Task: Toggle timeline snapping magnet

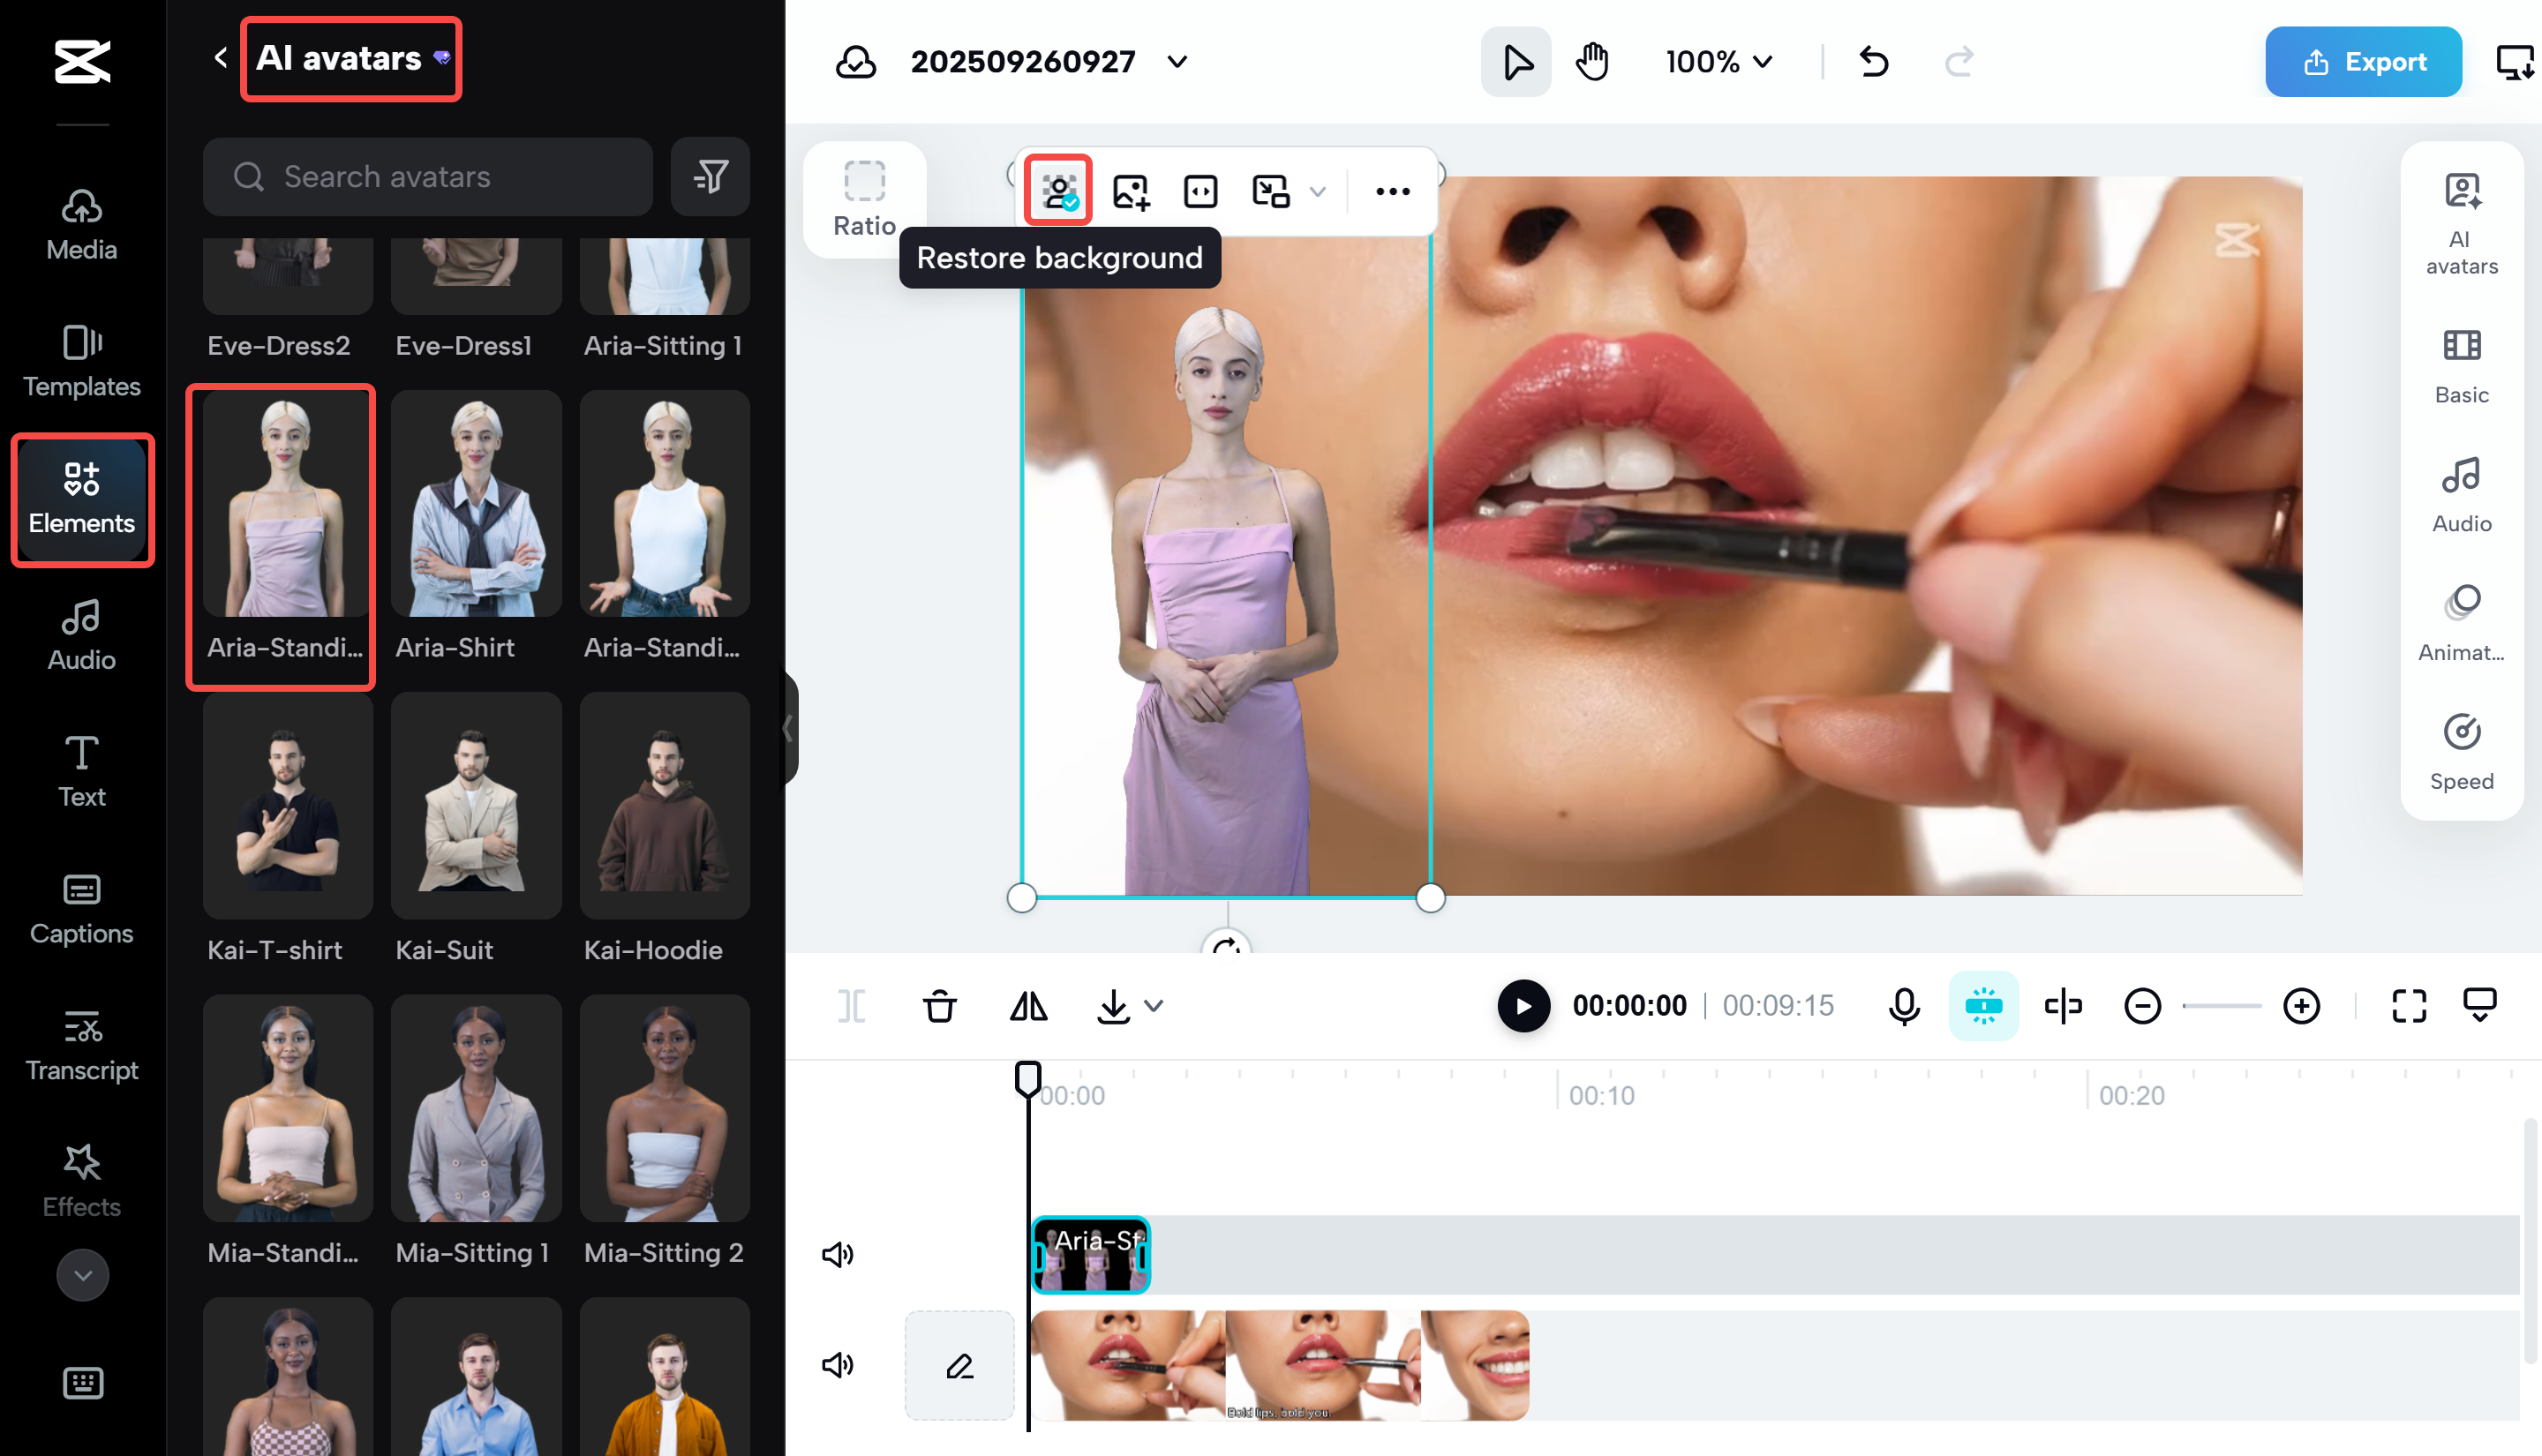Action: [x=1984, y=1006]
